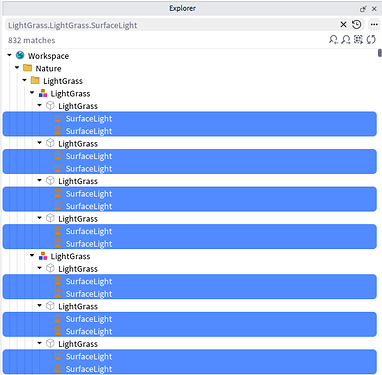
Task: Click the Explorer panel title
Action: 182,8
